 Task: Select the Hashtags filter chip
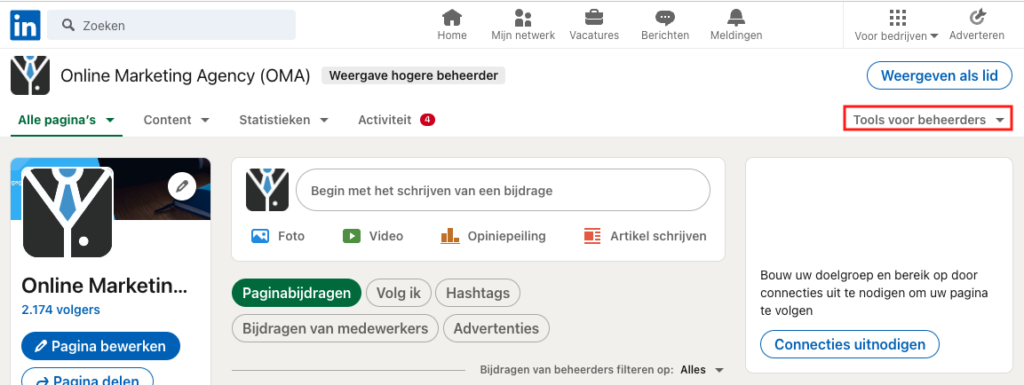point(477,293)
